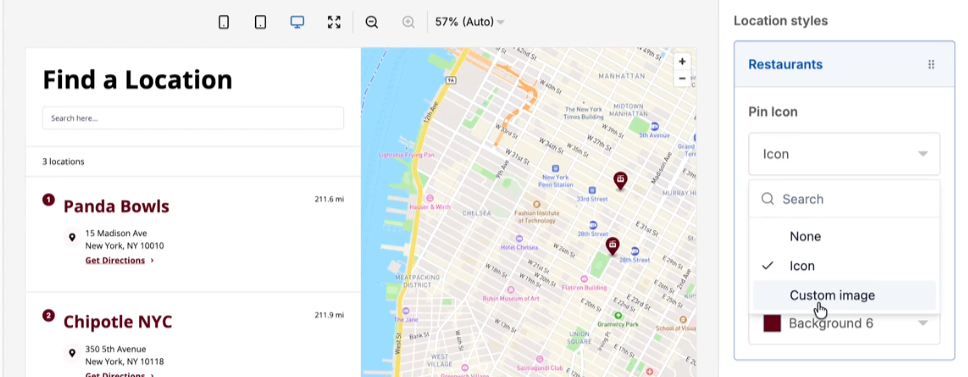968x377 pixels.
Task: Click the Hotel Chelsea map marker
Action: click(520, 238)
